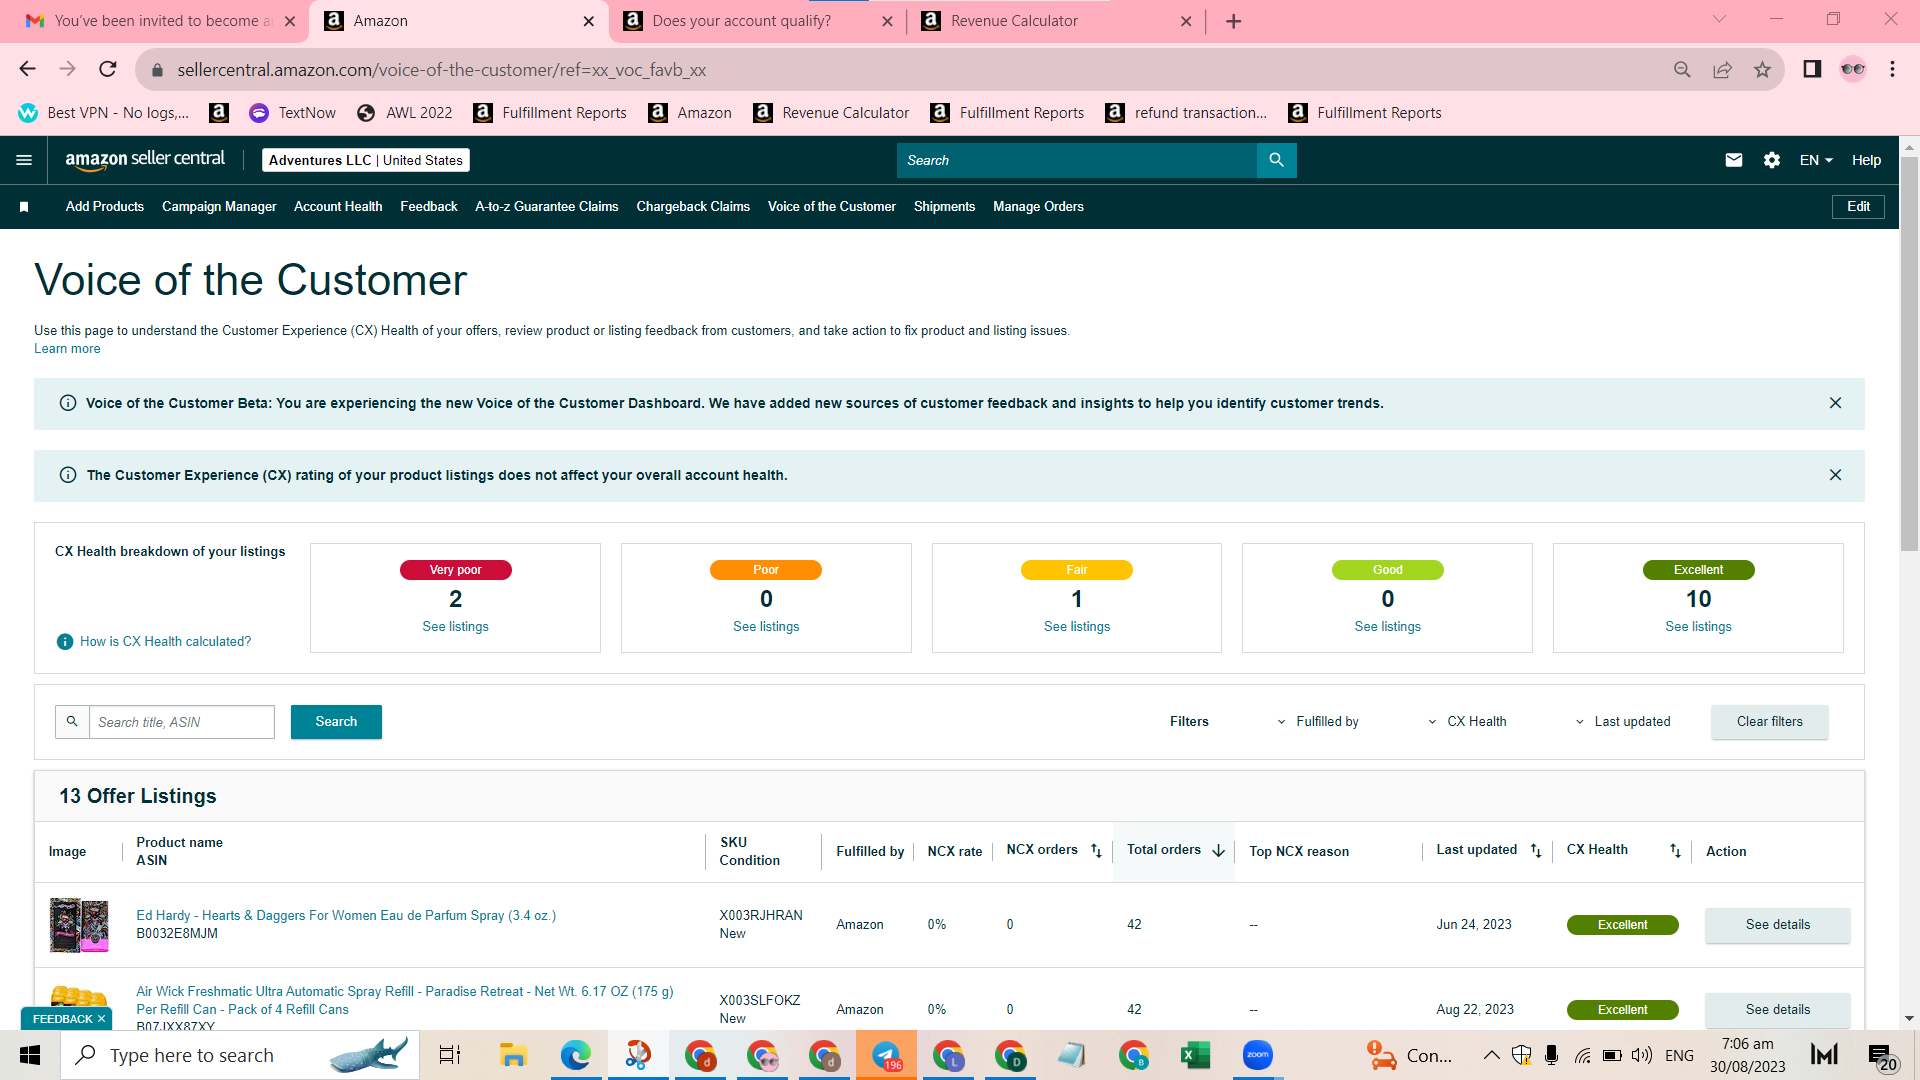Click the teal Search button for listings
This screenshot has height=1080, width=1920.
click(x=336, y=722)
